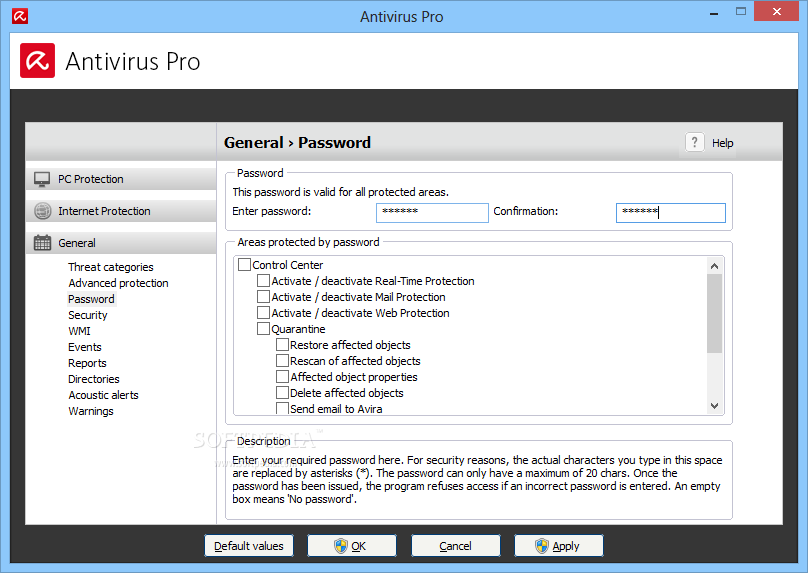Open Advanced protection settings
Screen dimensions: 808x573
(x=119, y=283)
